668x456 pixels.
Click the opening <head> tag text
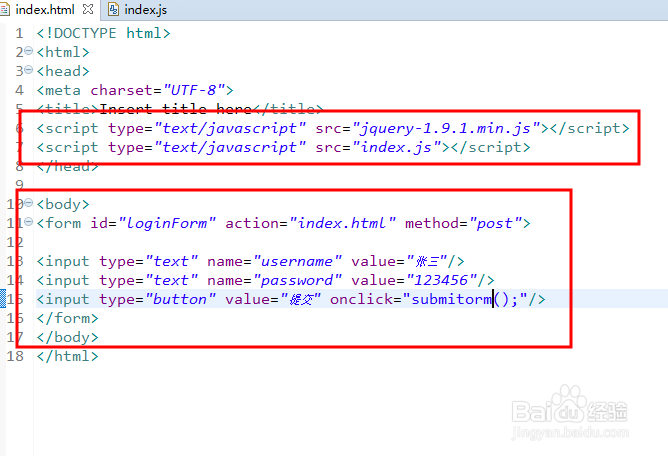pyautogui.click(x=63, y=71)
